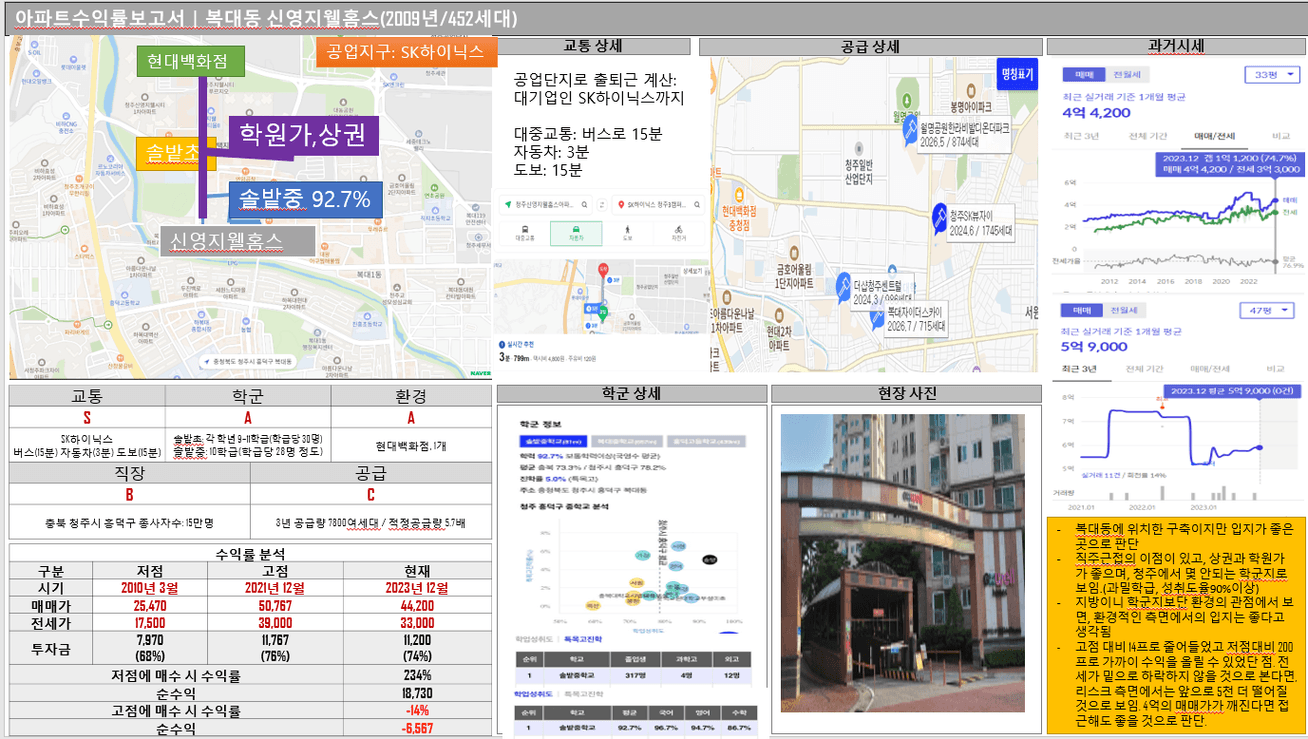1308x739 pixels.
Task: Click the blue 특목고진학 toggle link
Action: tap(583, 639)
